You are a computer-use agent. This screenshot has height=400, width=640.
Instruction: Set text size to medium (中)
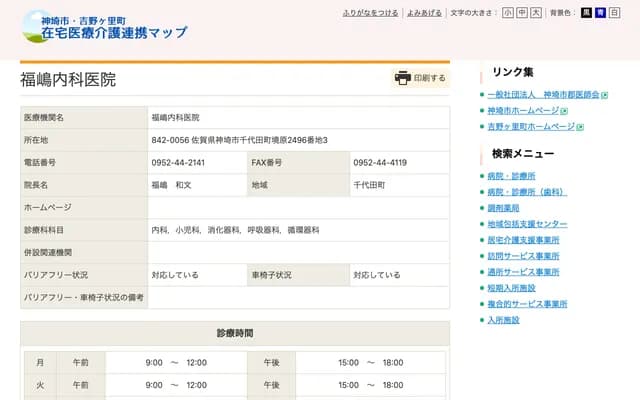click(522, 13)
